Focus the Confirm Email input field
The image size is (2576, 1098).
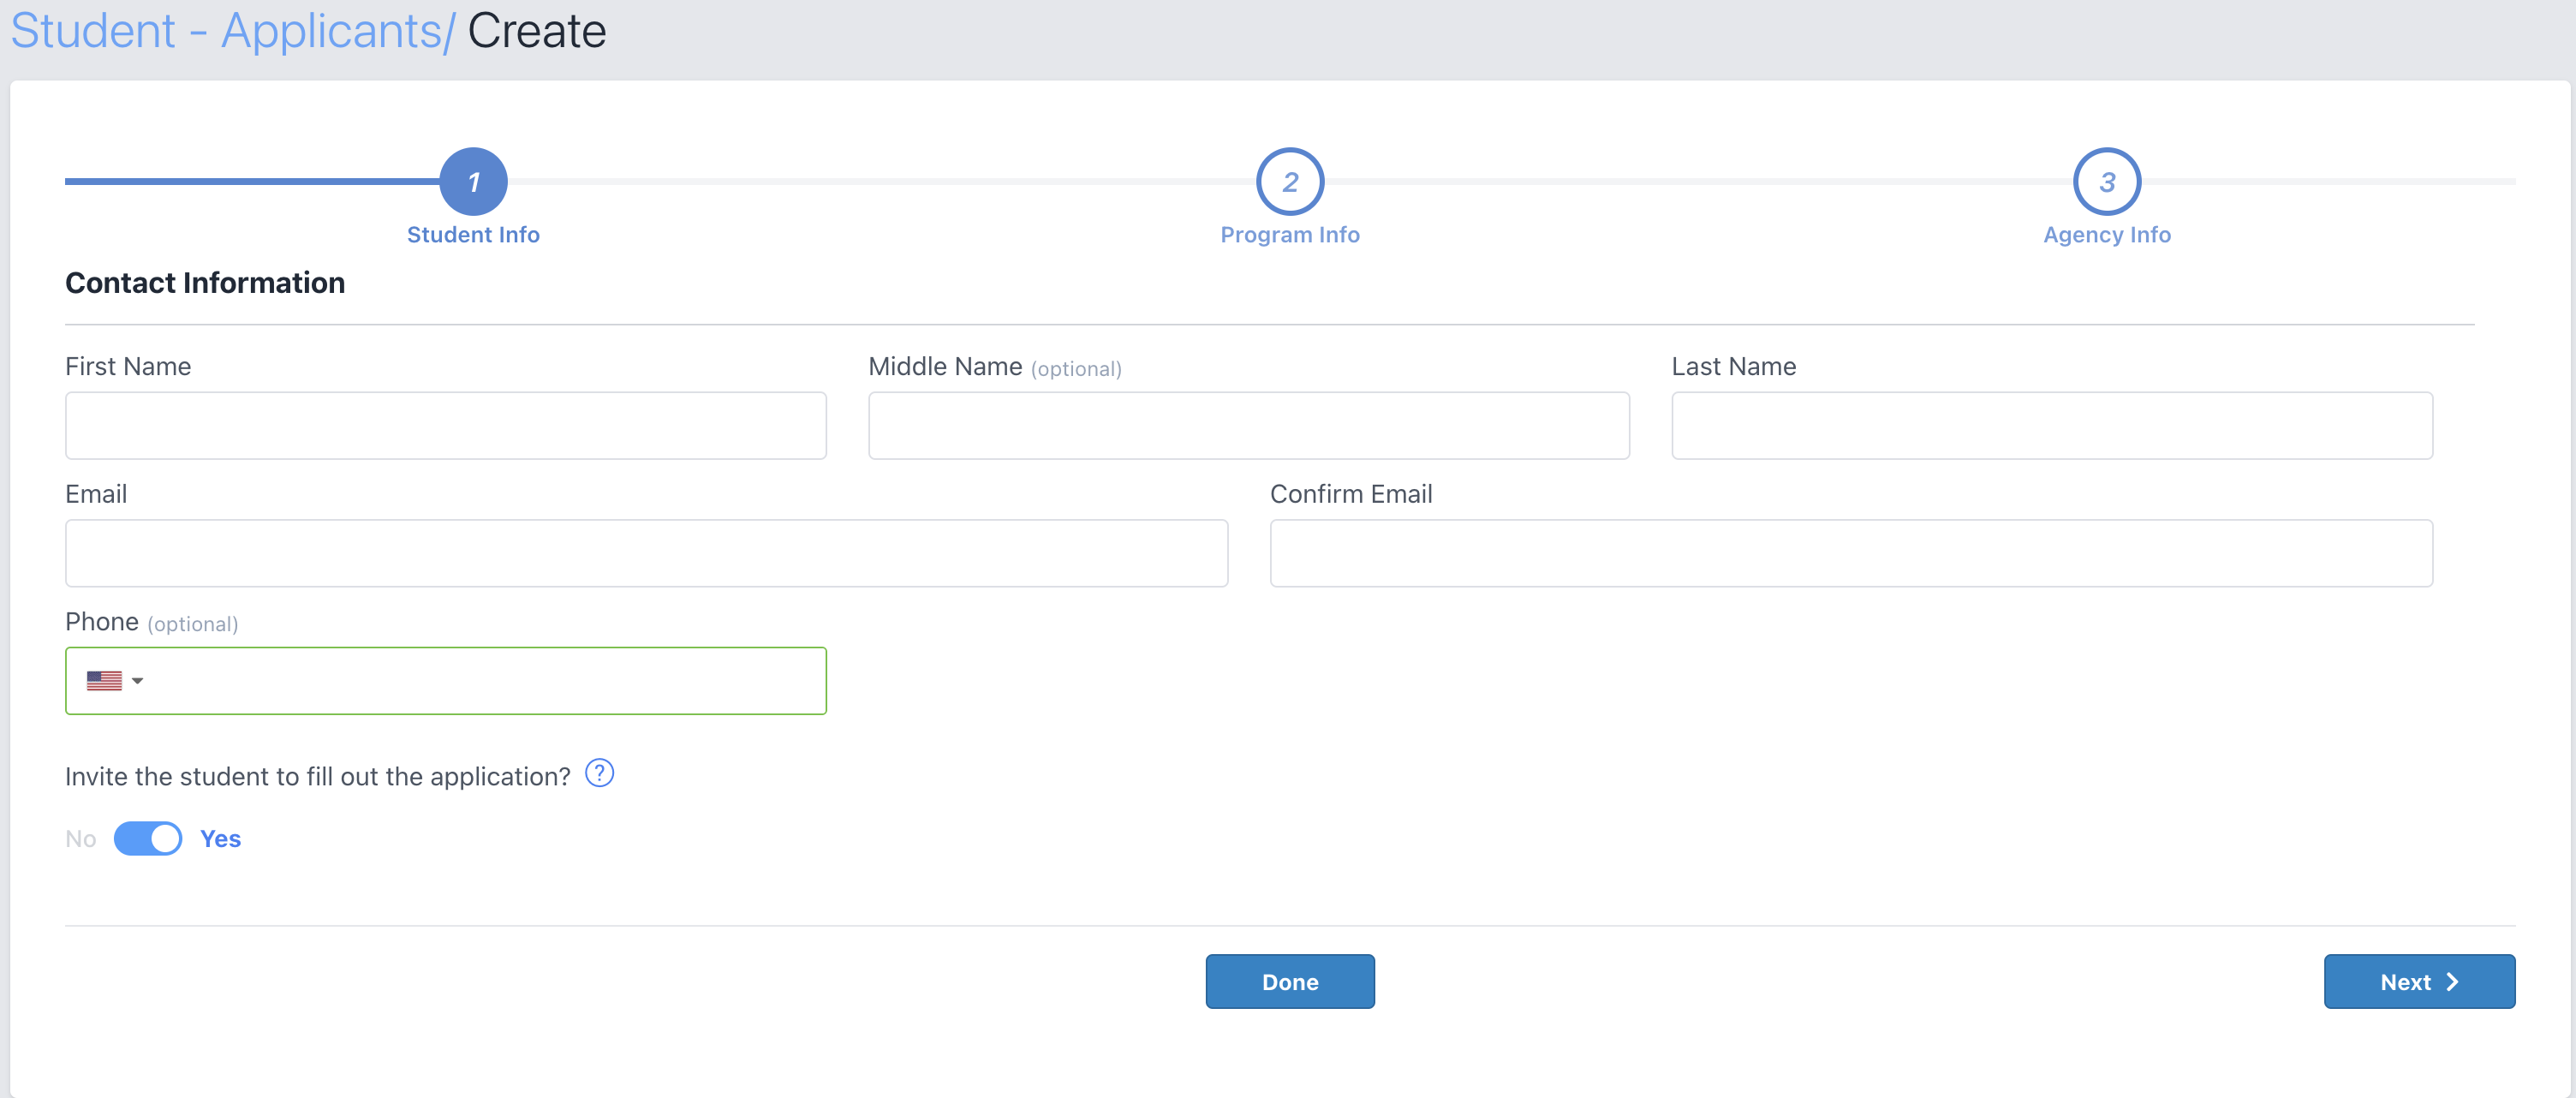tap(1851, 553)
